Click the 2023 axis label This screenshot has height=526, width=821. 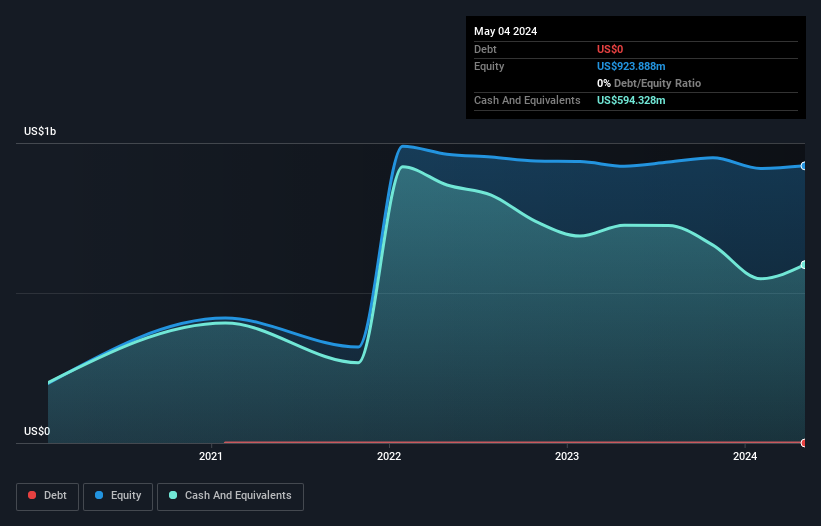tap(567, 456)
